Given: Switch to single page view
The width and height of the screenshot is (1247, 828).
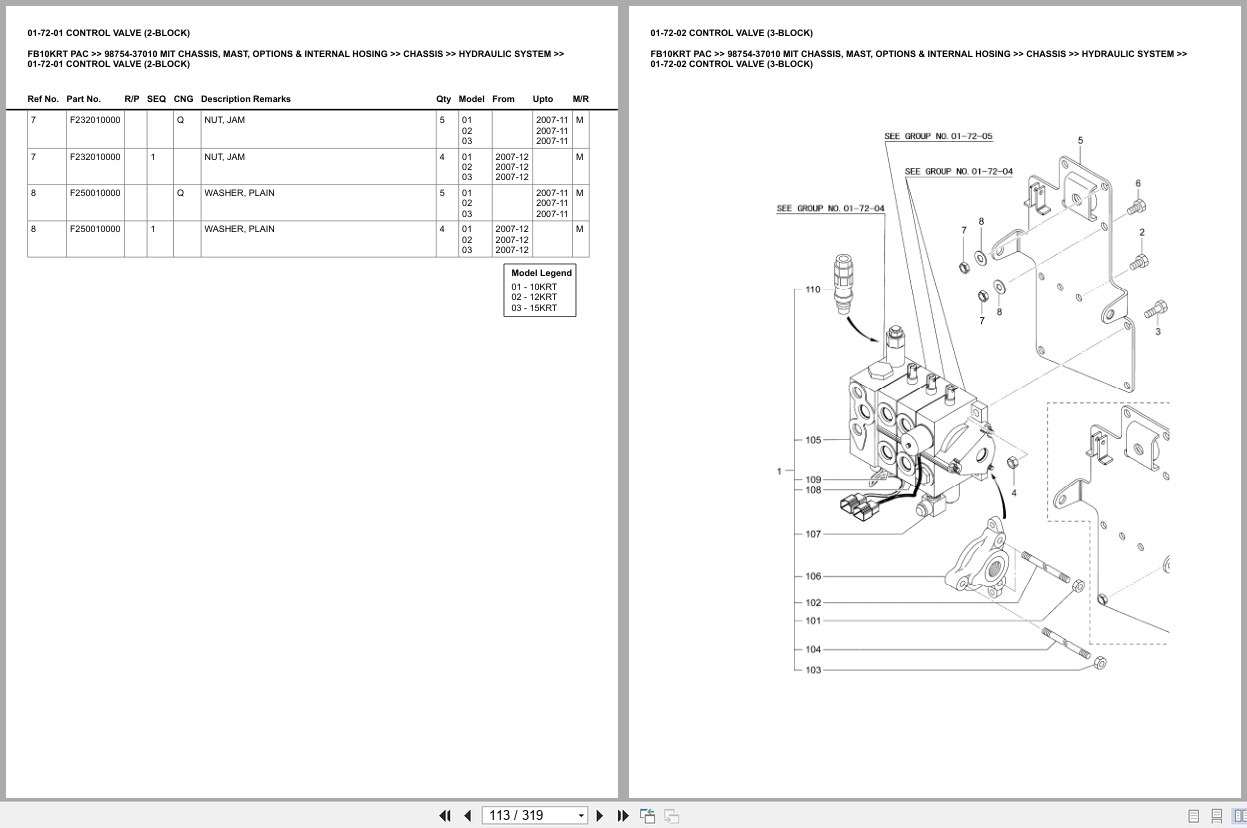Looking at the screenshot, I should tap(1194, 816).
